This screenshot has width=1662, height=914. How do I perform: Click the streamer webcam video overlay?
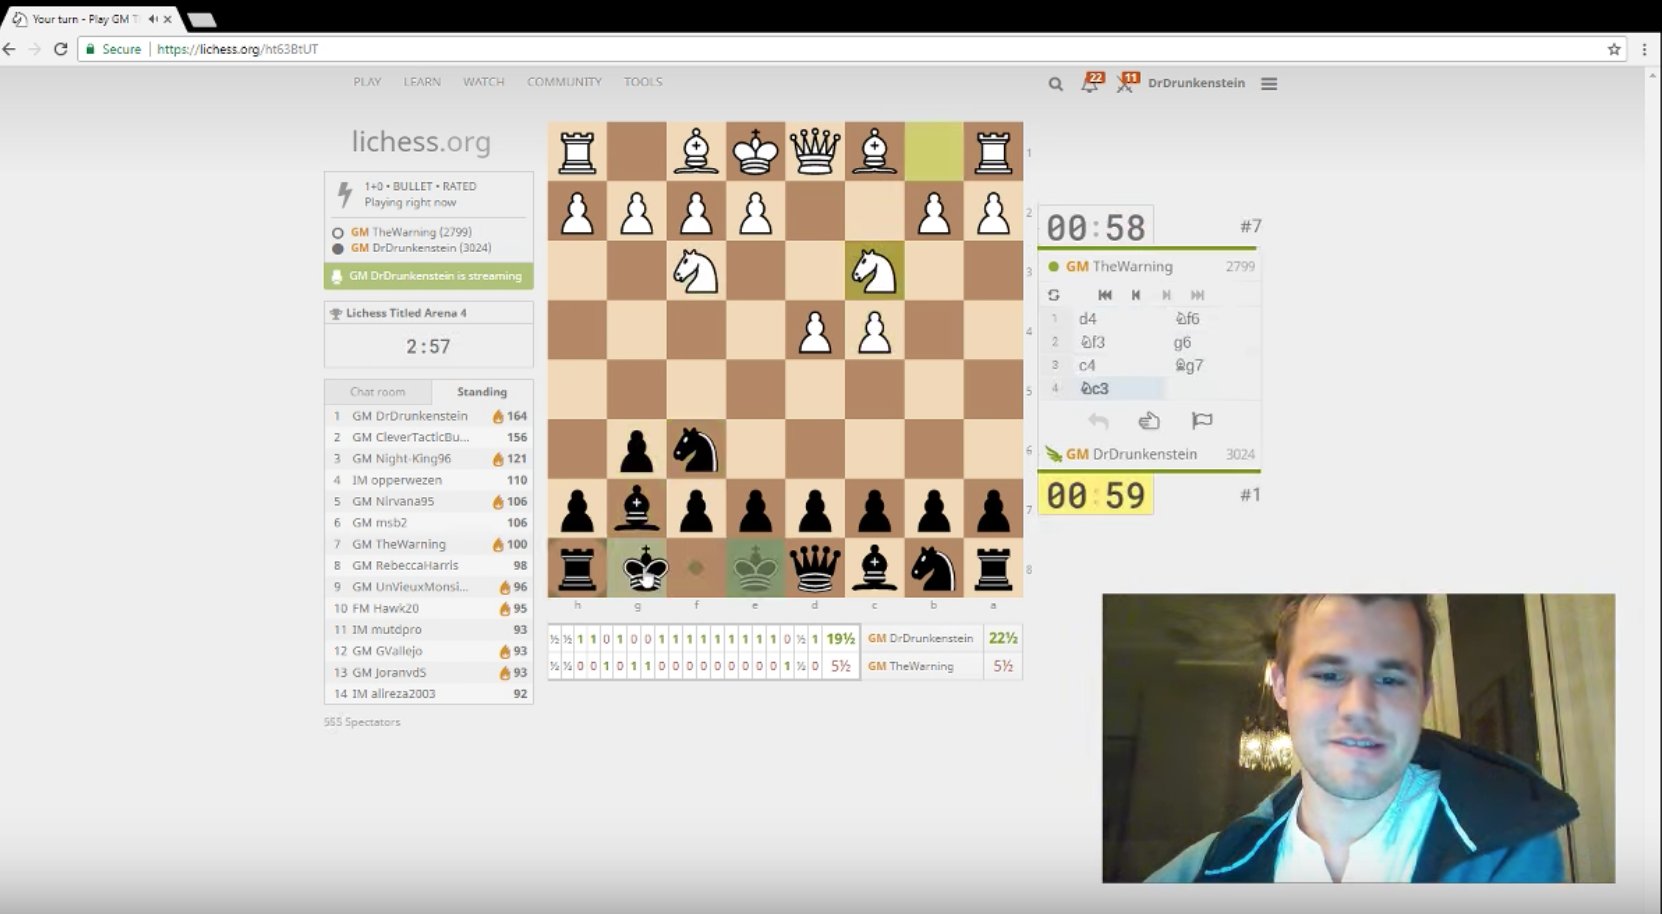[1358, 738]
